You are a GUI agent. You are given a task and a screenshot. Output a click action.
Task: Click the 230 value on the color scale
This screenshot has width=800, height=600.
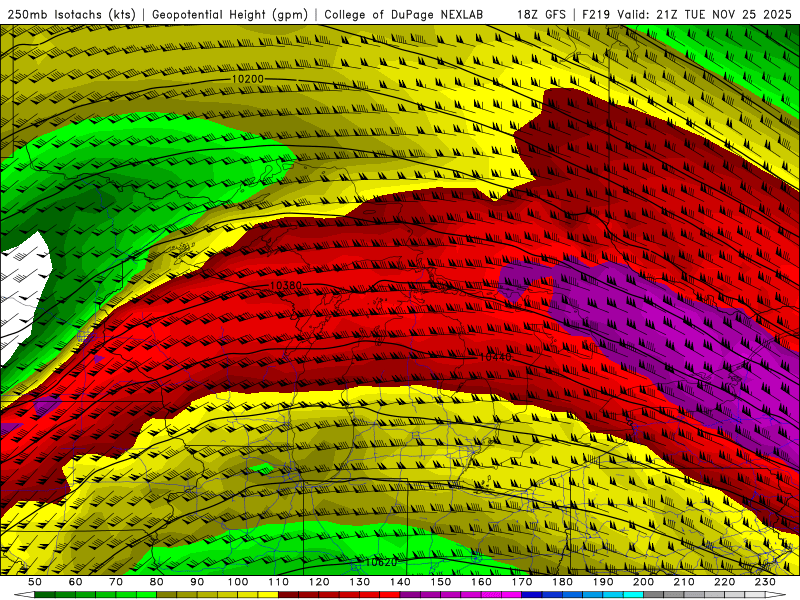pyautogui.click(x=765, y=582)
